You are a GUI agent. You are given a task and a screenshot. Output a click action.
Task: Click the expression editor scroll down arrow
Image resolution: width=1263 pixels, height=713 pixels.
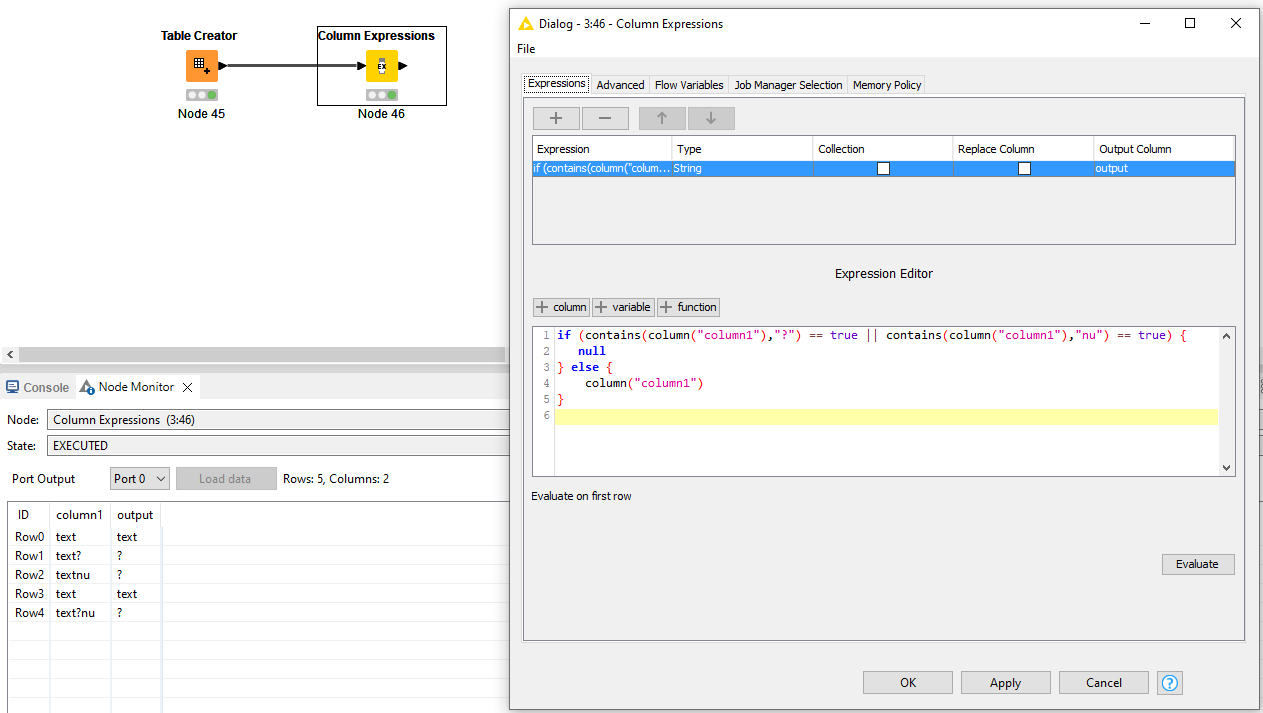click(x=1227, y=467)
